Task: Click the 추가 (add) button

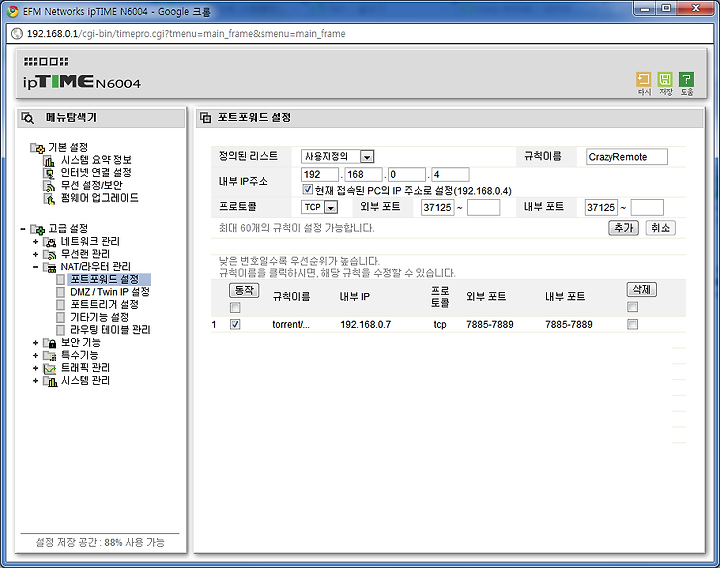Action: click(623, 228)
